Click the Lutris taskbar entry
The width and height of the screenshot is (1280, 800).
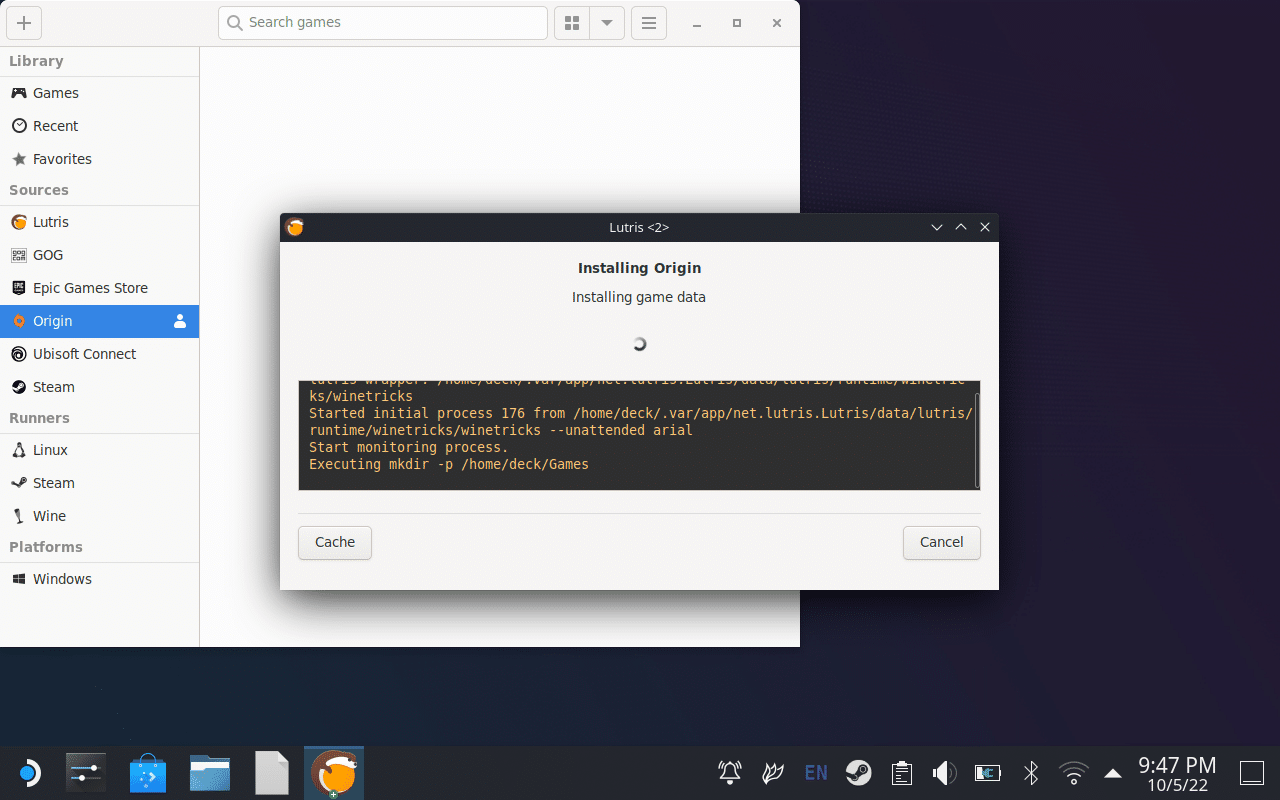334,773
